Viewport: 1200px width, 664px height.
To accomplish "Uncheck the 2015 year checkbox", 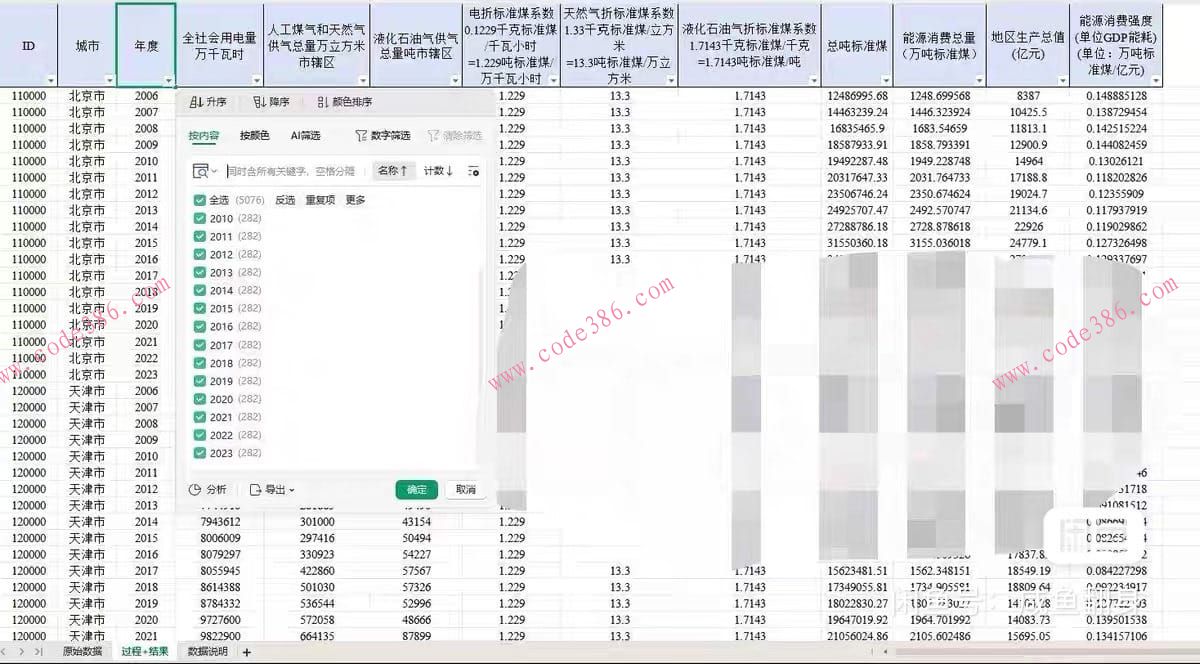I will [x=200, y=308].
